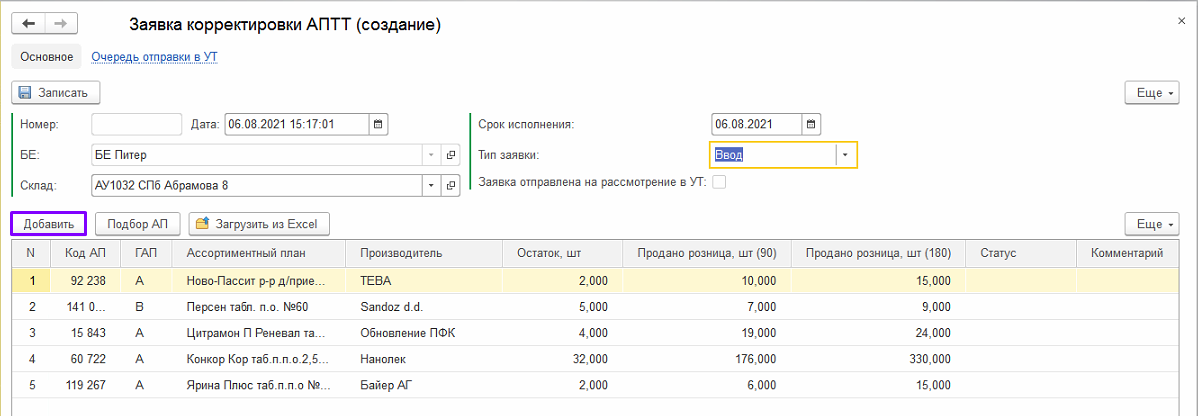Viewport: 1198px width, 416px height.
Task: Expand the Тип заявки dropdown
Action: pyautogui.click(x=845, y=155)
